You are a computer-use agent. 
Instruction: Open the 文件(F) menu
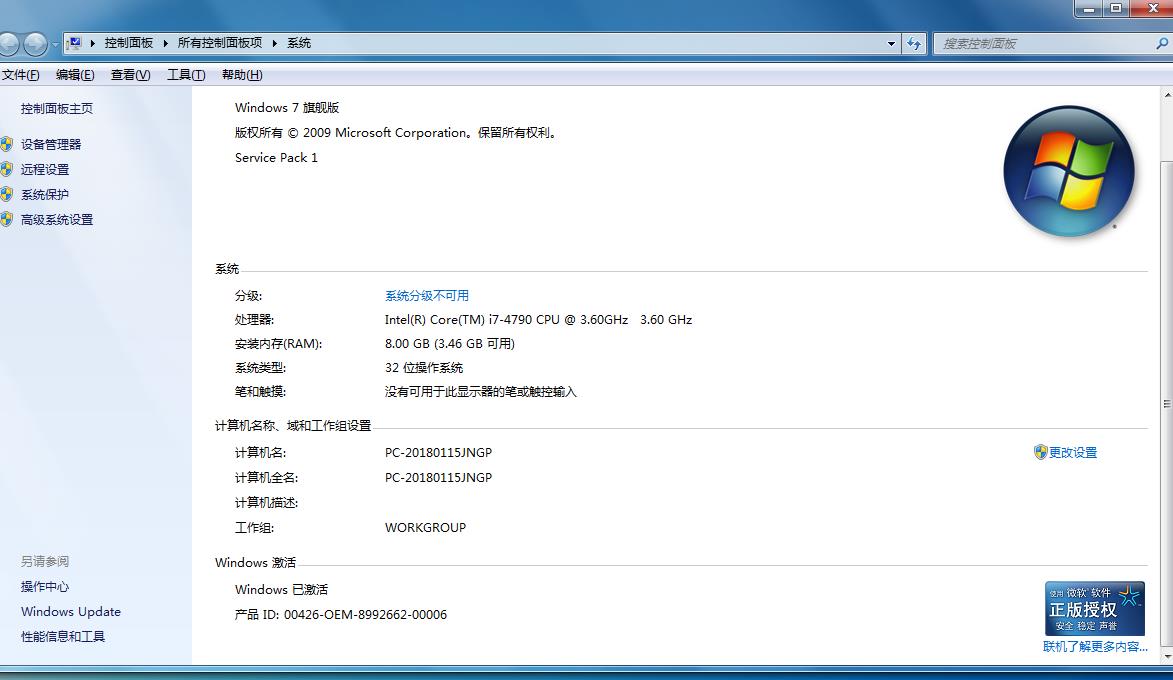point(20,75)
